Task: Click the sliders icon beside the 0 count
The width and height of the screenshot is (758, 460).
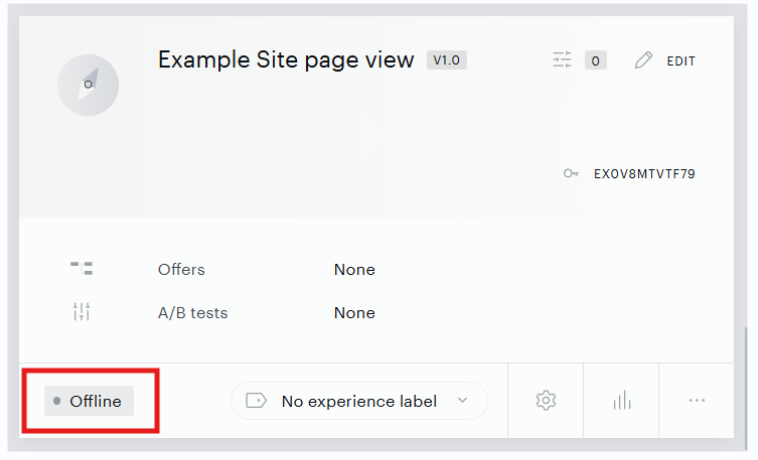Action: pyautogui.click(x=562, y=60)
